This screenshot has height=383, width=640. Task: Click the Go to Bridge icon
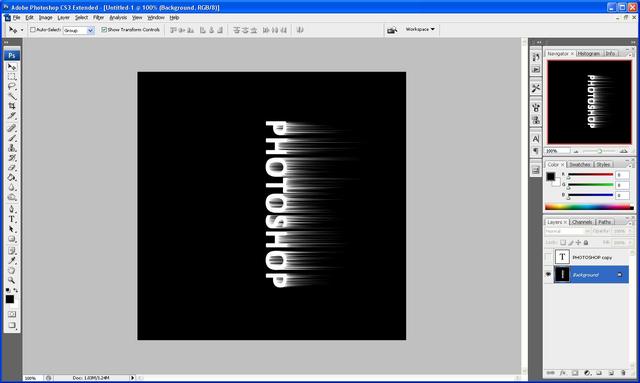(392, 30)
